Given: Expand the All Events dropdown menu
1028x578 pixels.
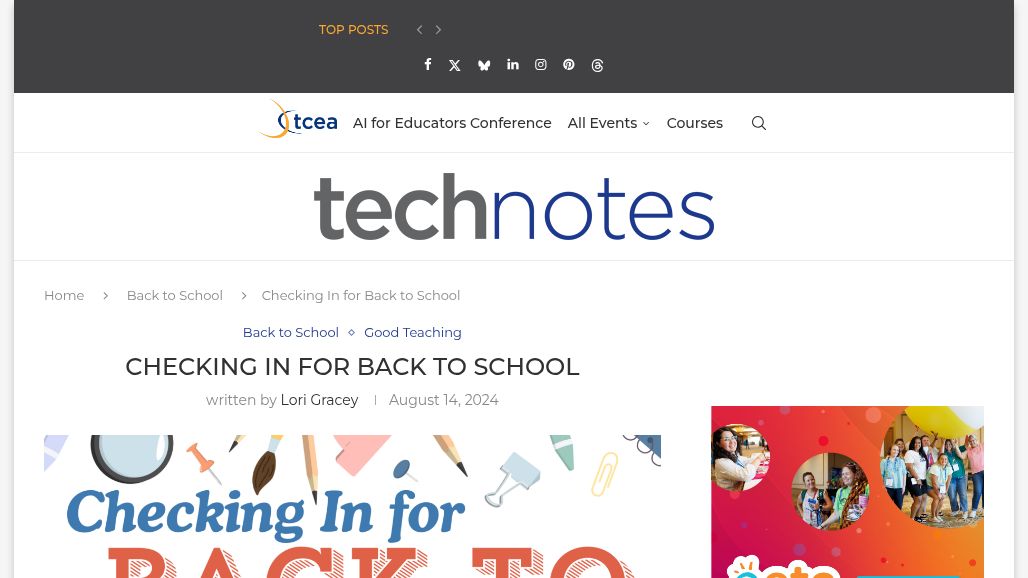Looking at the screenshot, I should [608, 123].
